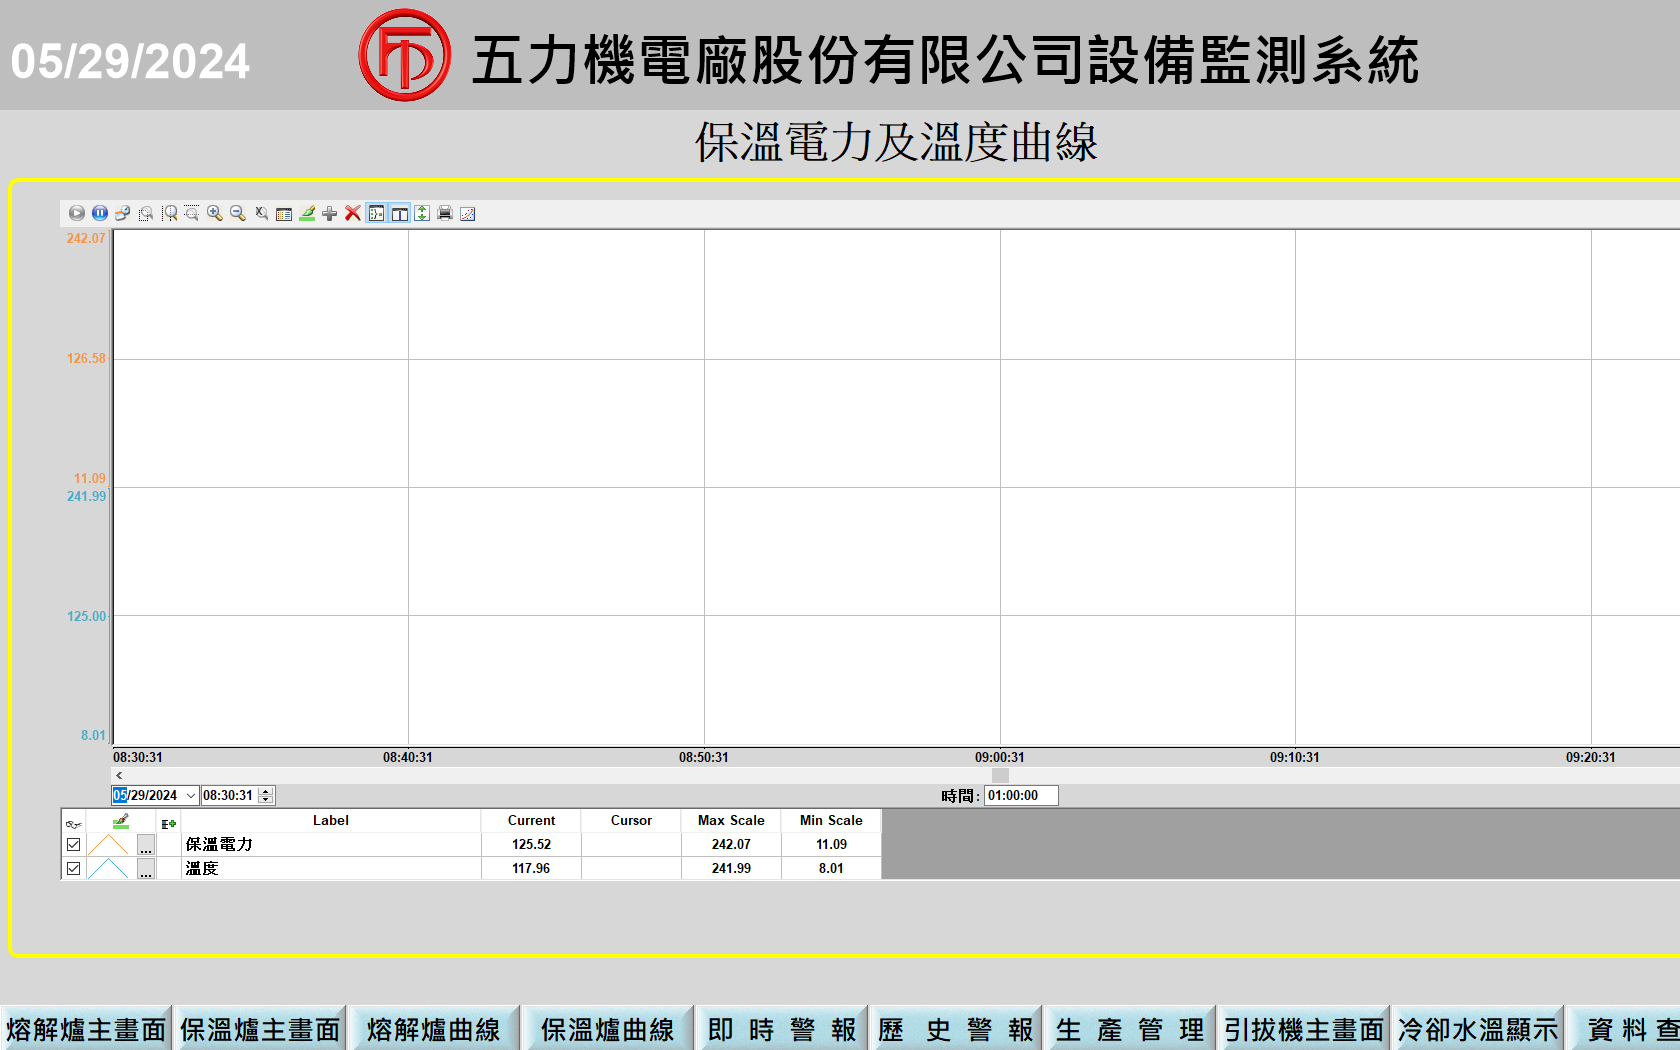
Task: Click the magnifier zoom-in icon
Action: tap(215, 213)
